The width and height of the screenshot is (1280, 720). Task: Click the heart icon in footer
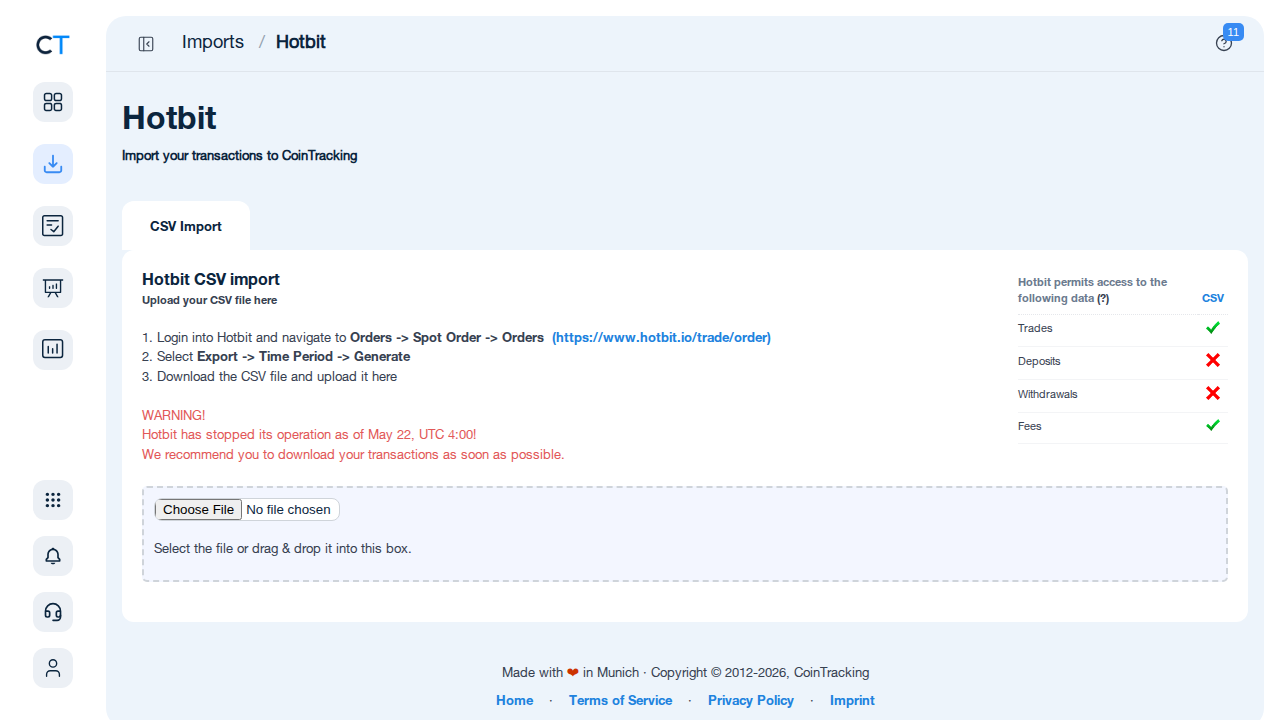click(573, 673)
